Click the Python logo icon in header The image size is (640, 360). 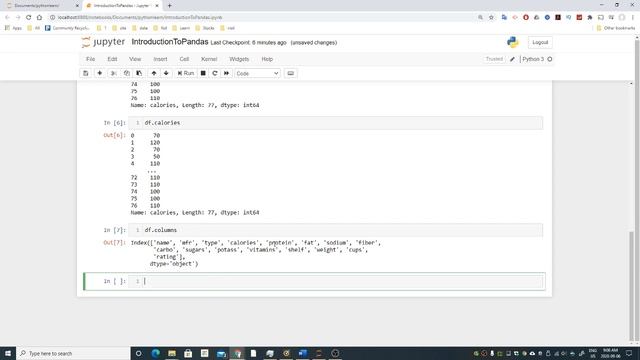[513, 42]
